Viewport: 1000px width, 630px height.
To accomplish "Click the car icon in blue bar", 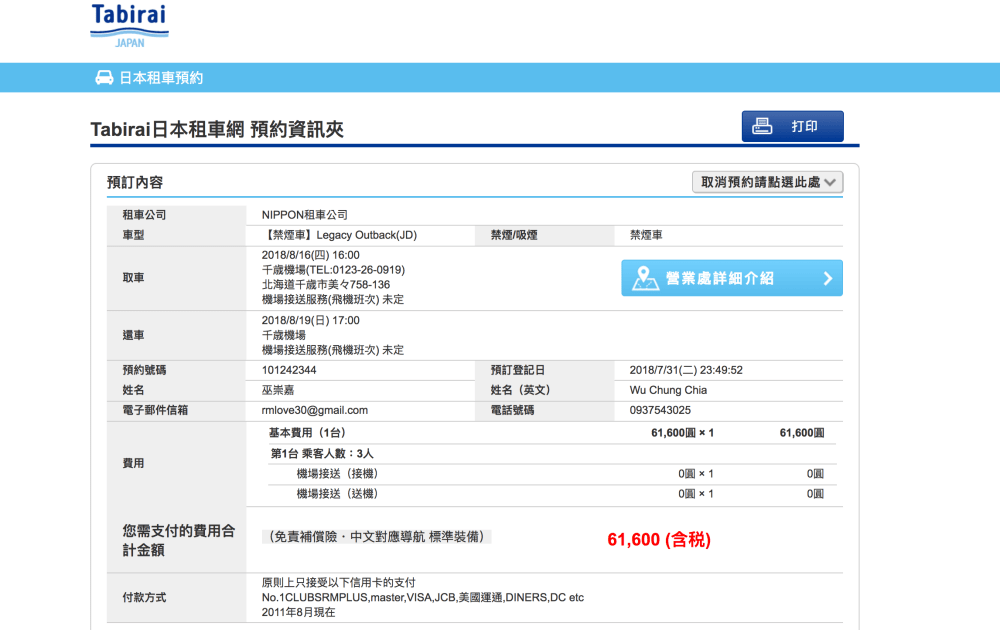I will [x=104, y=78].
